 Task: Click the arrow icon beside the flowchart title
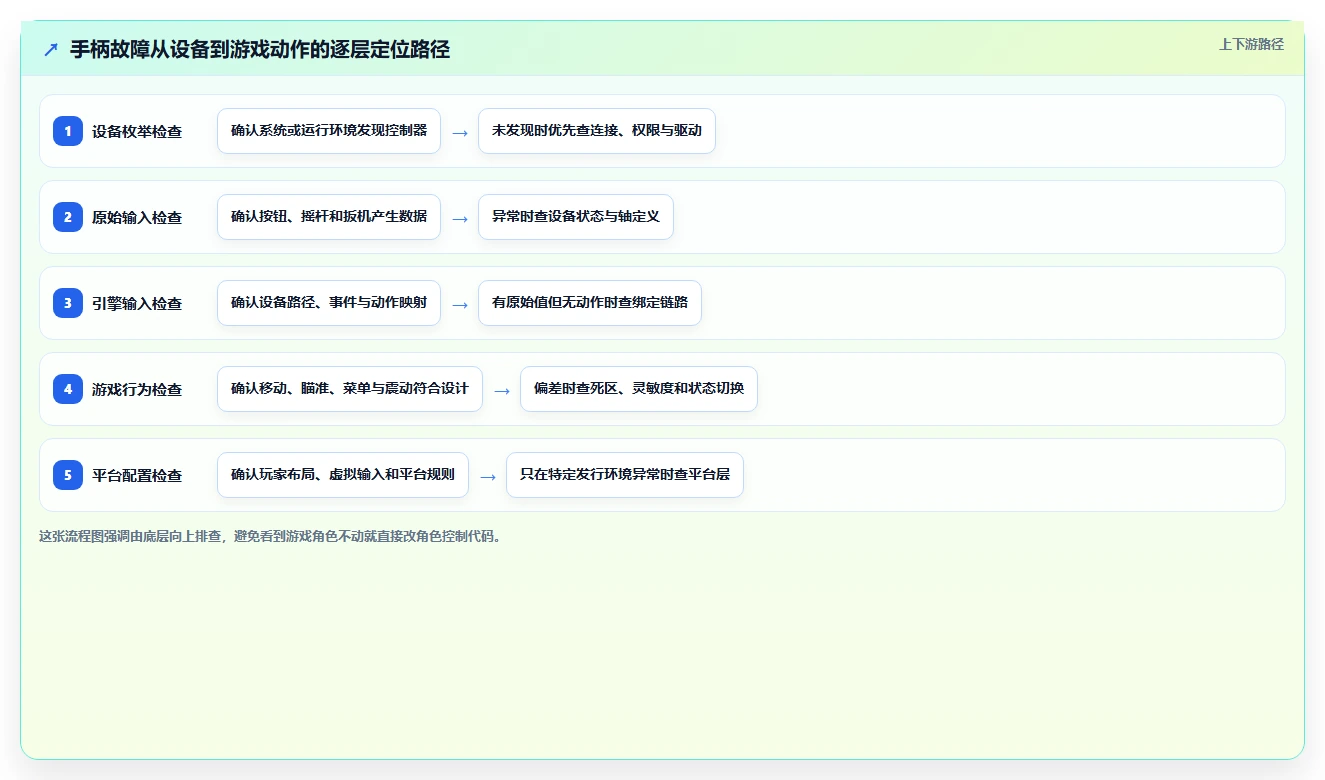coord(50,49)
